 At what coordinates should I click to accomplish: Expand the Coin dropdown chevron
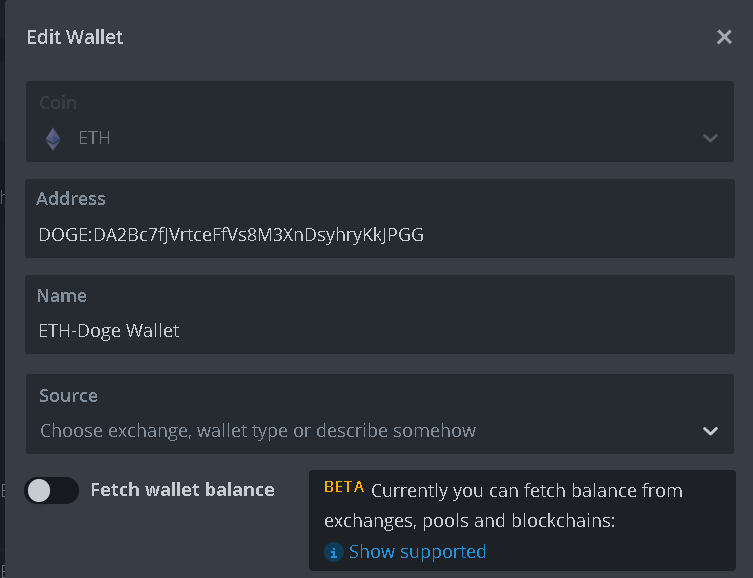pyautogui.click(x=710, y=138)
